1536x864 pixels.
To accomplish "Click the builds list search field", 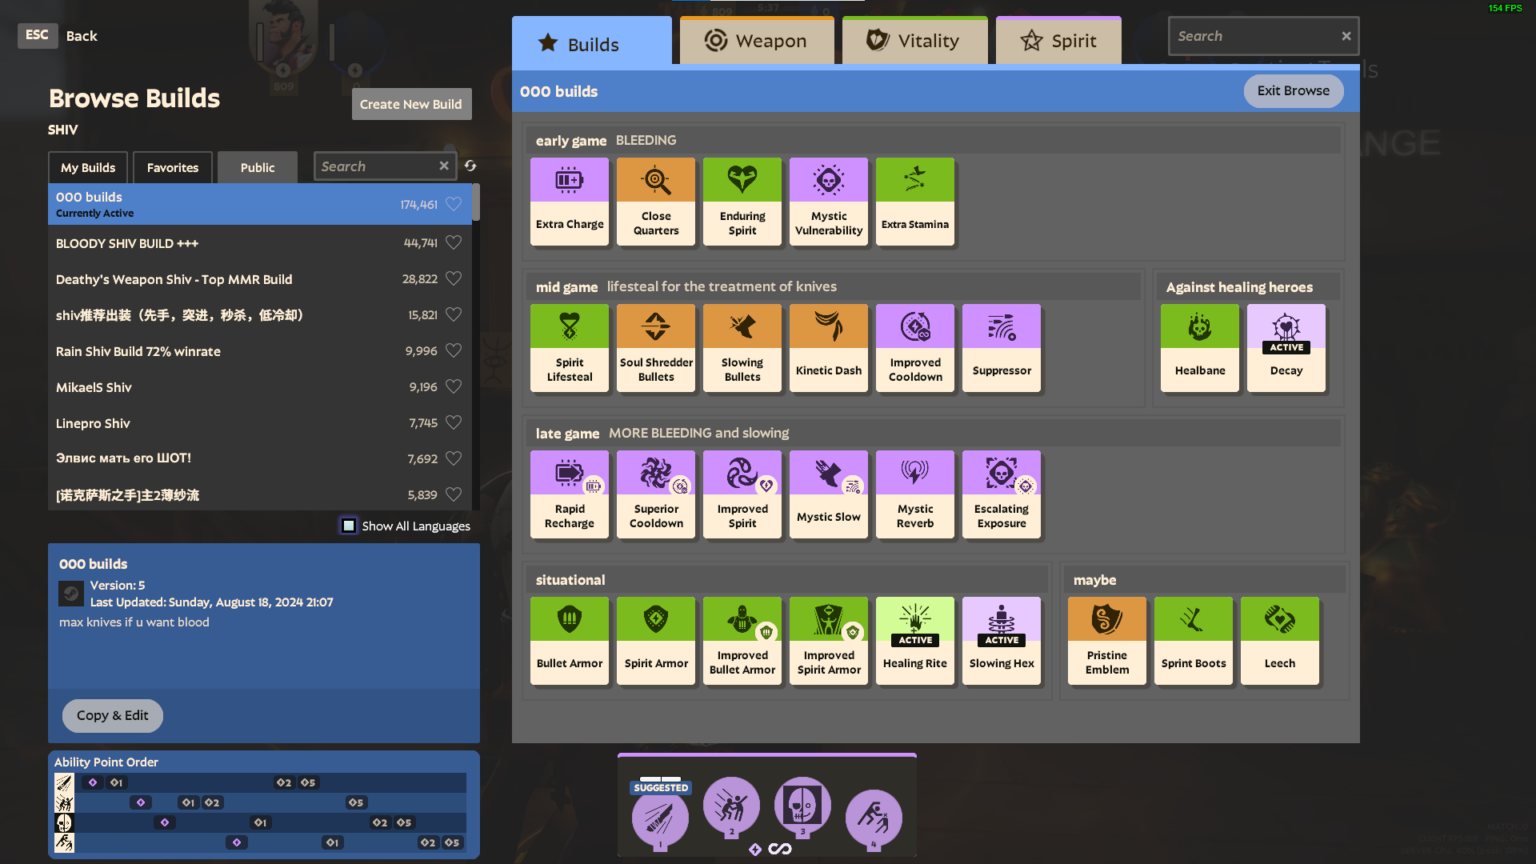I will [376, 166].
